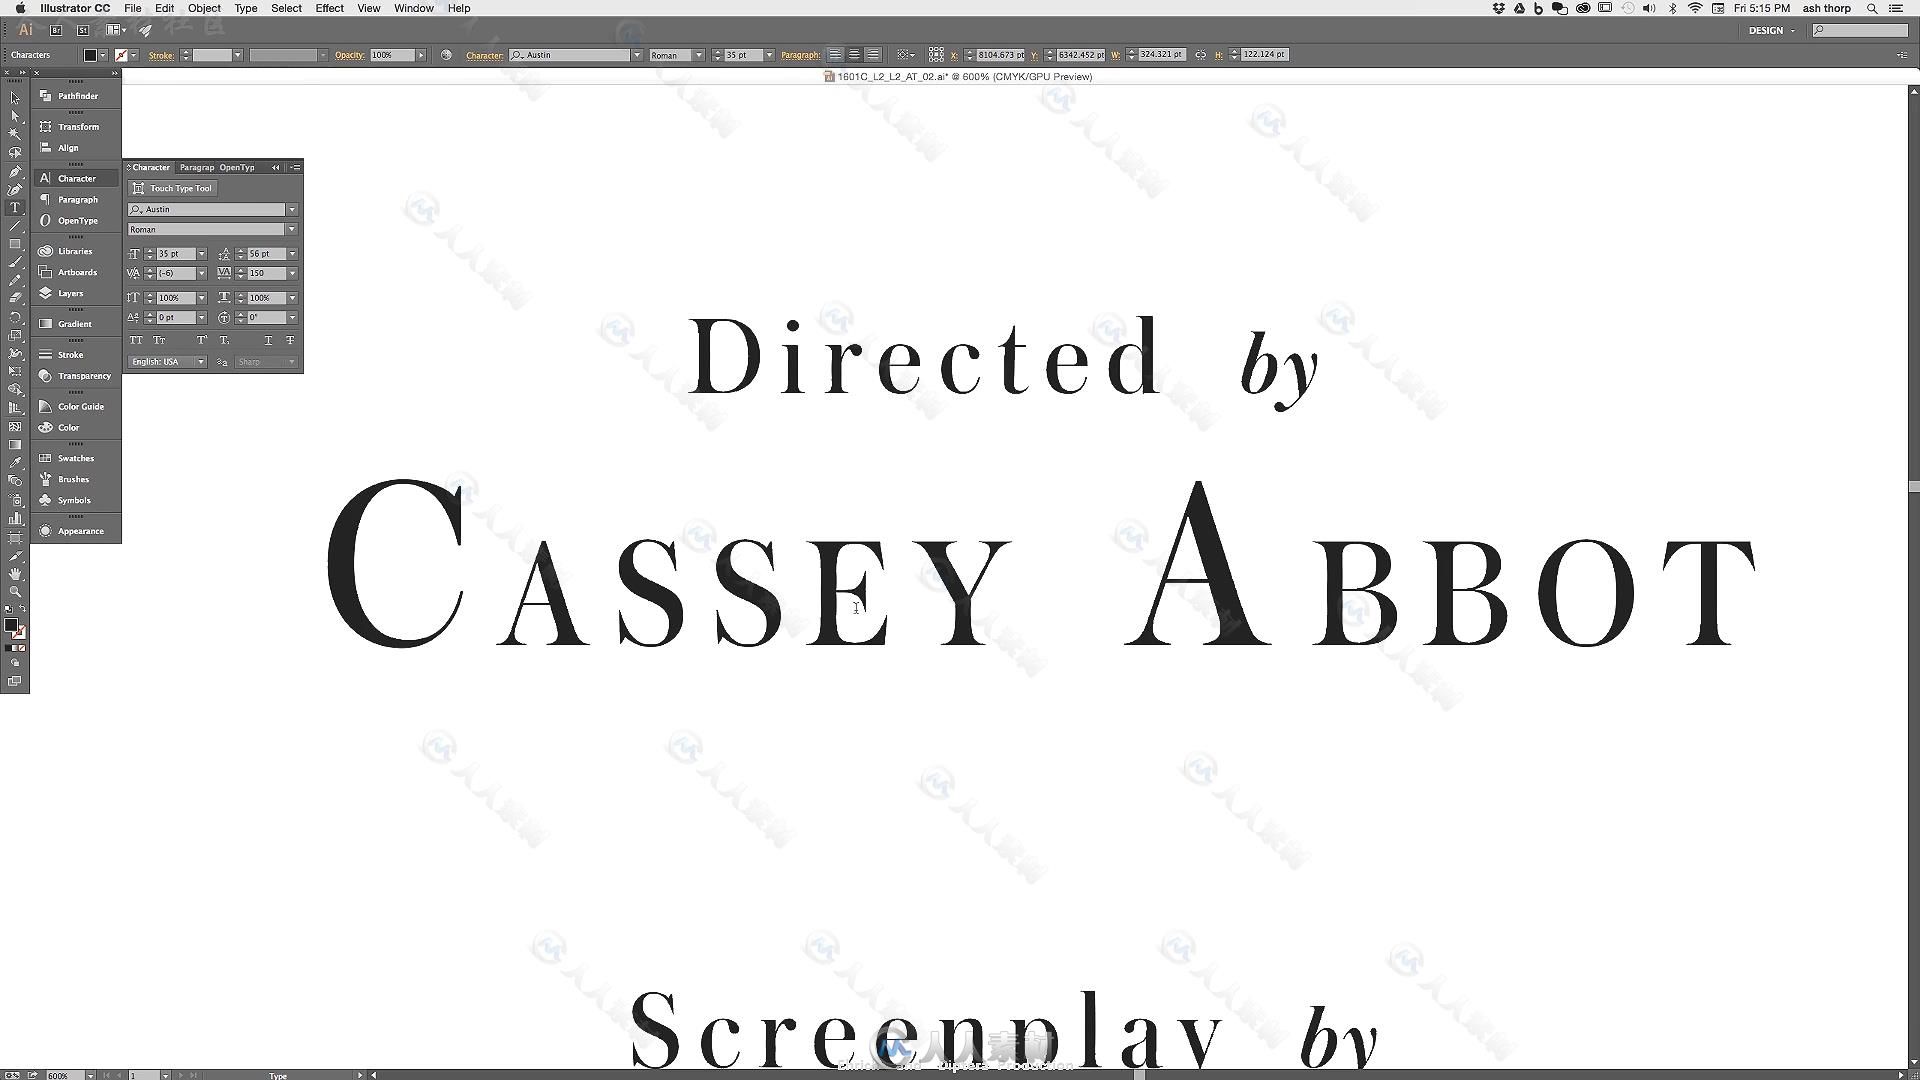
Task: Select the Paintbrush tool
Action: 14,262
